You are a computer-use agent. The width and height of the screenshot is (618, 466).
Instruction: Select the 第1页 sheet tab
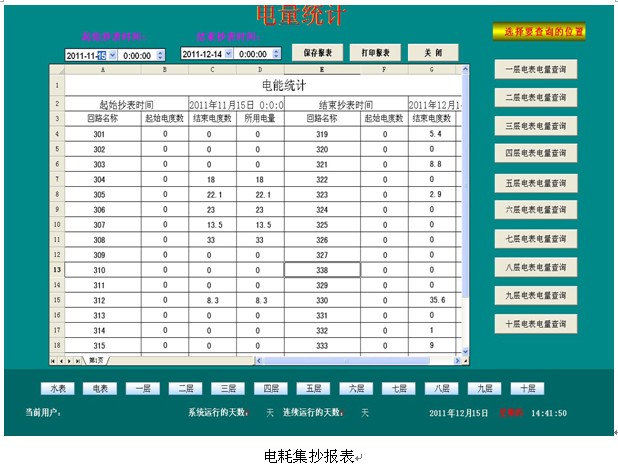pyautogui.click(x=97, y=360)
